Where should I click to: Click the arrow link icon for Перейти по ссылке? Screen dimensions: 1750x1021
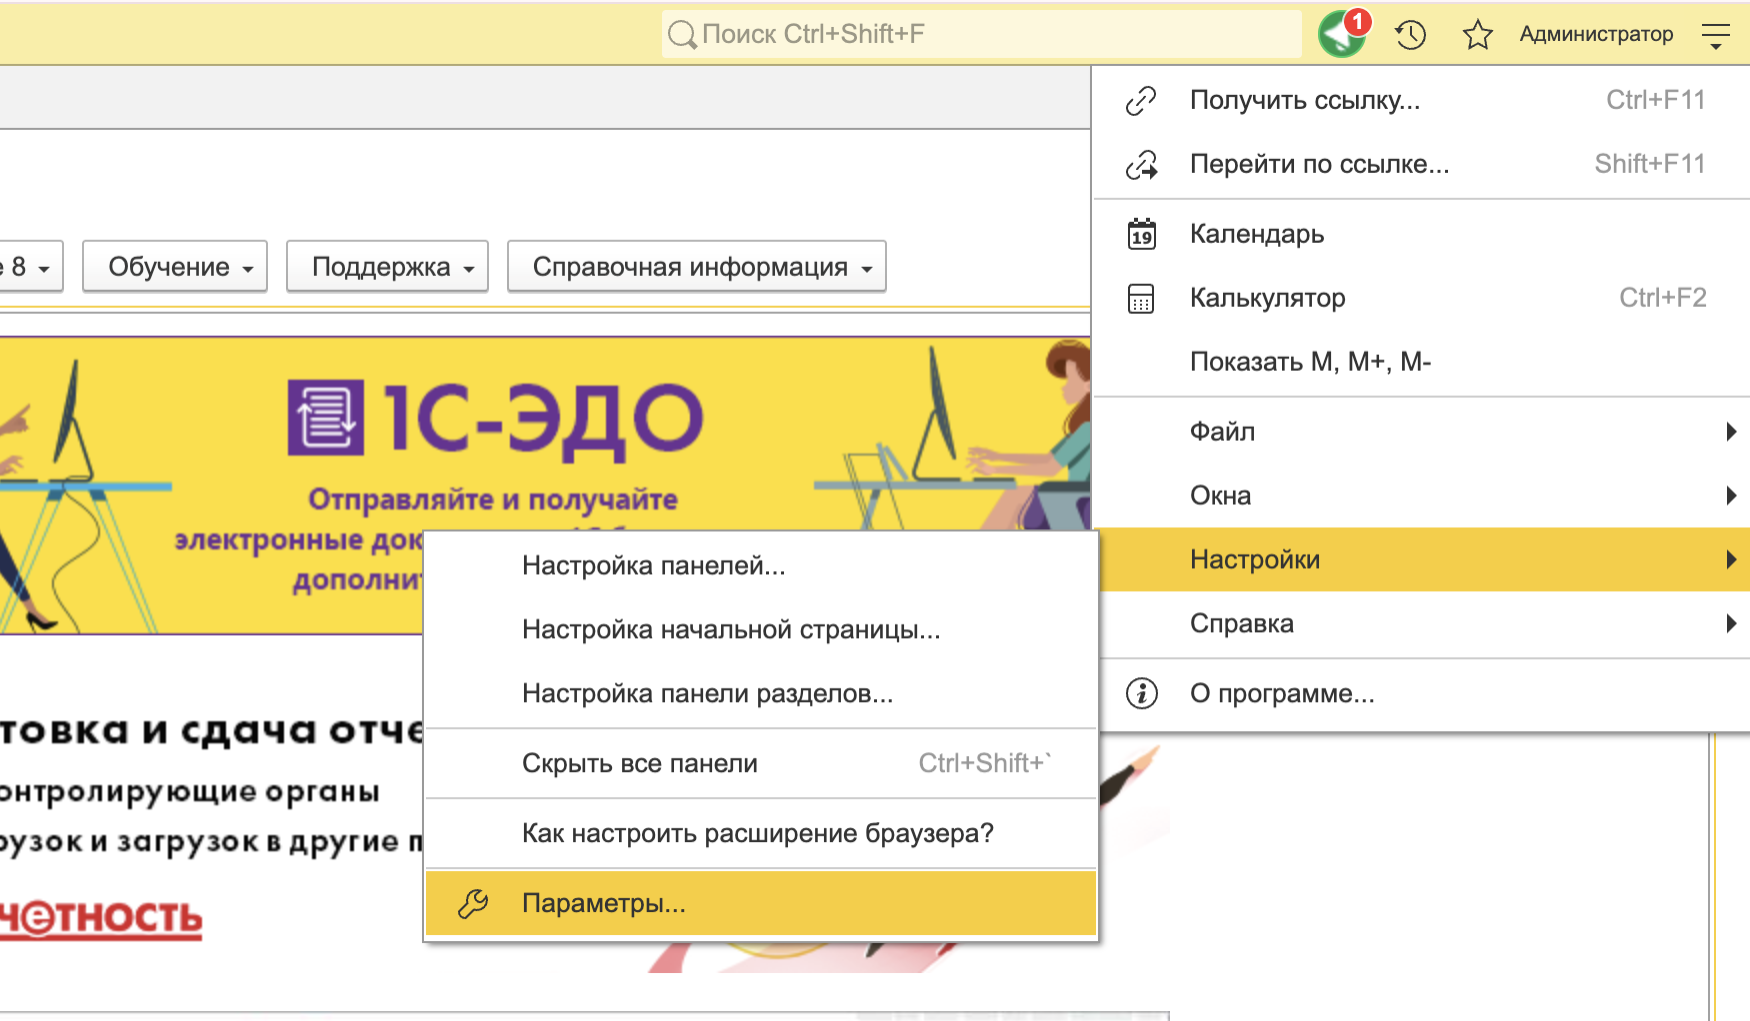coord(1141,164)
